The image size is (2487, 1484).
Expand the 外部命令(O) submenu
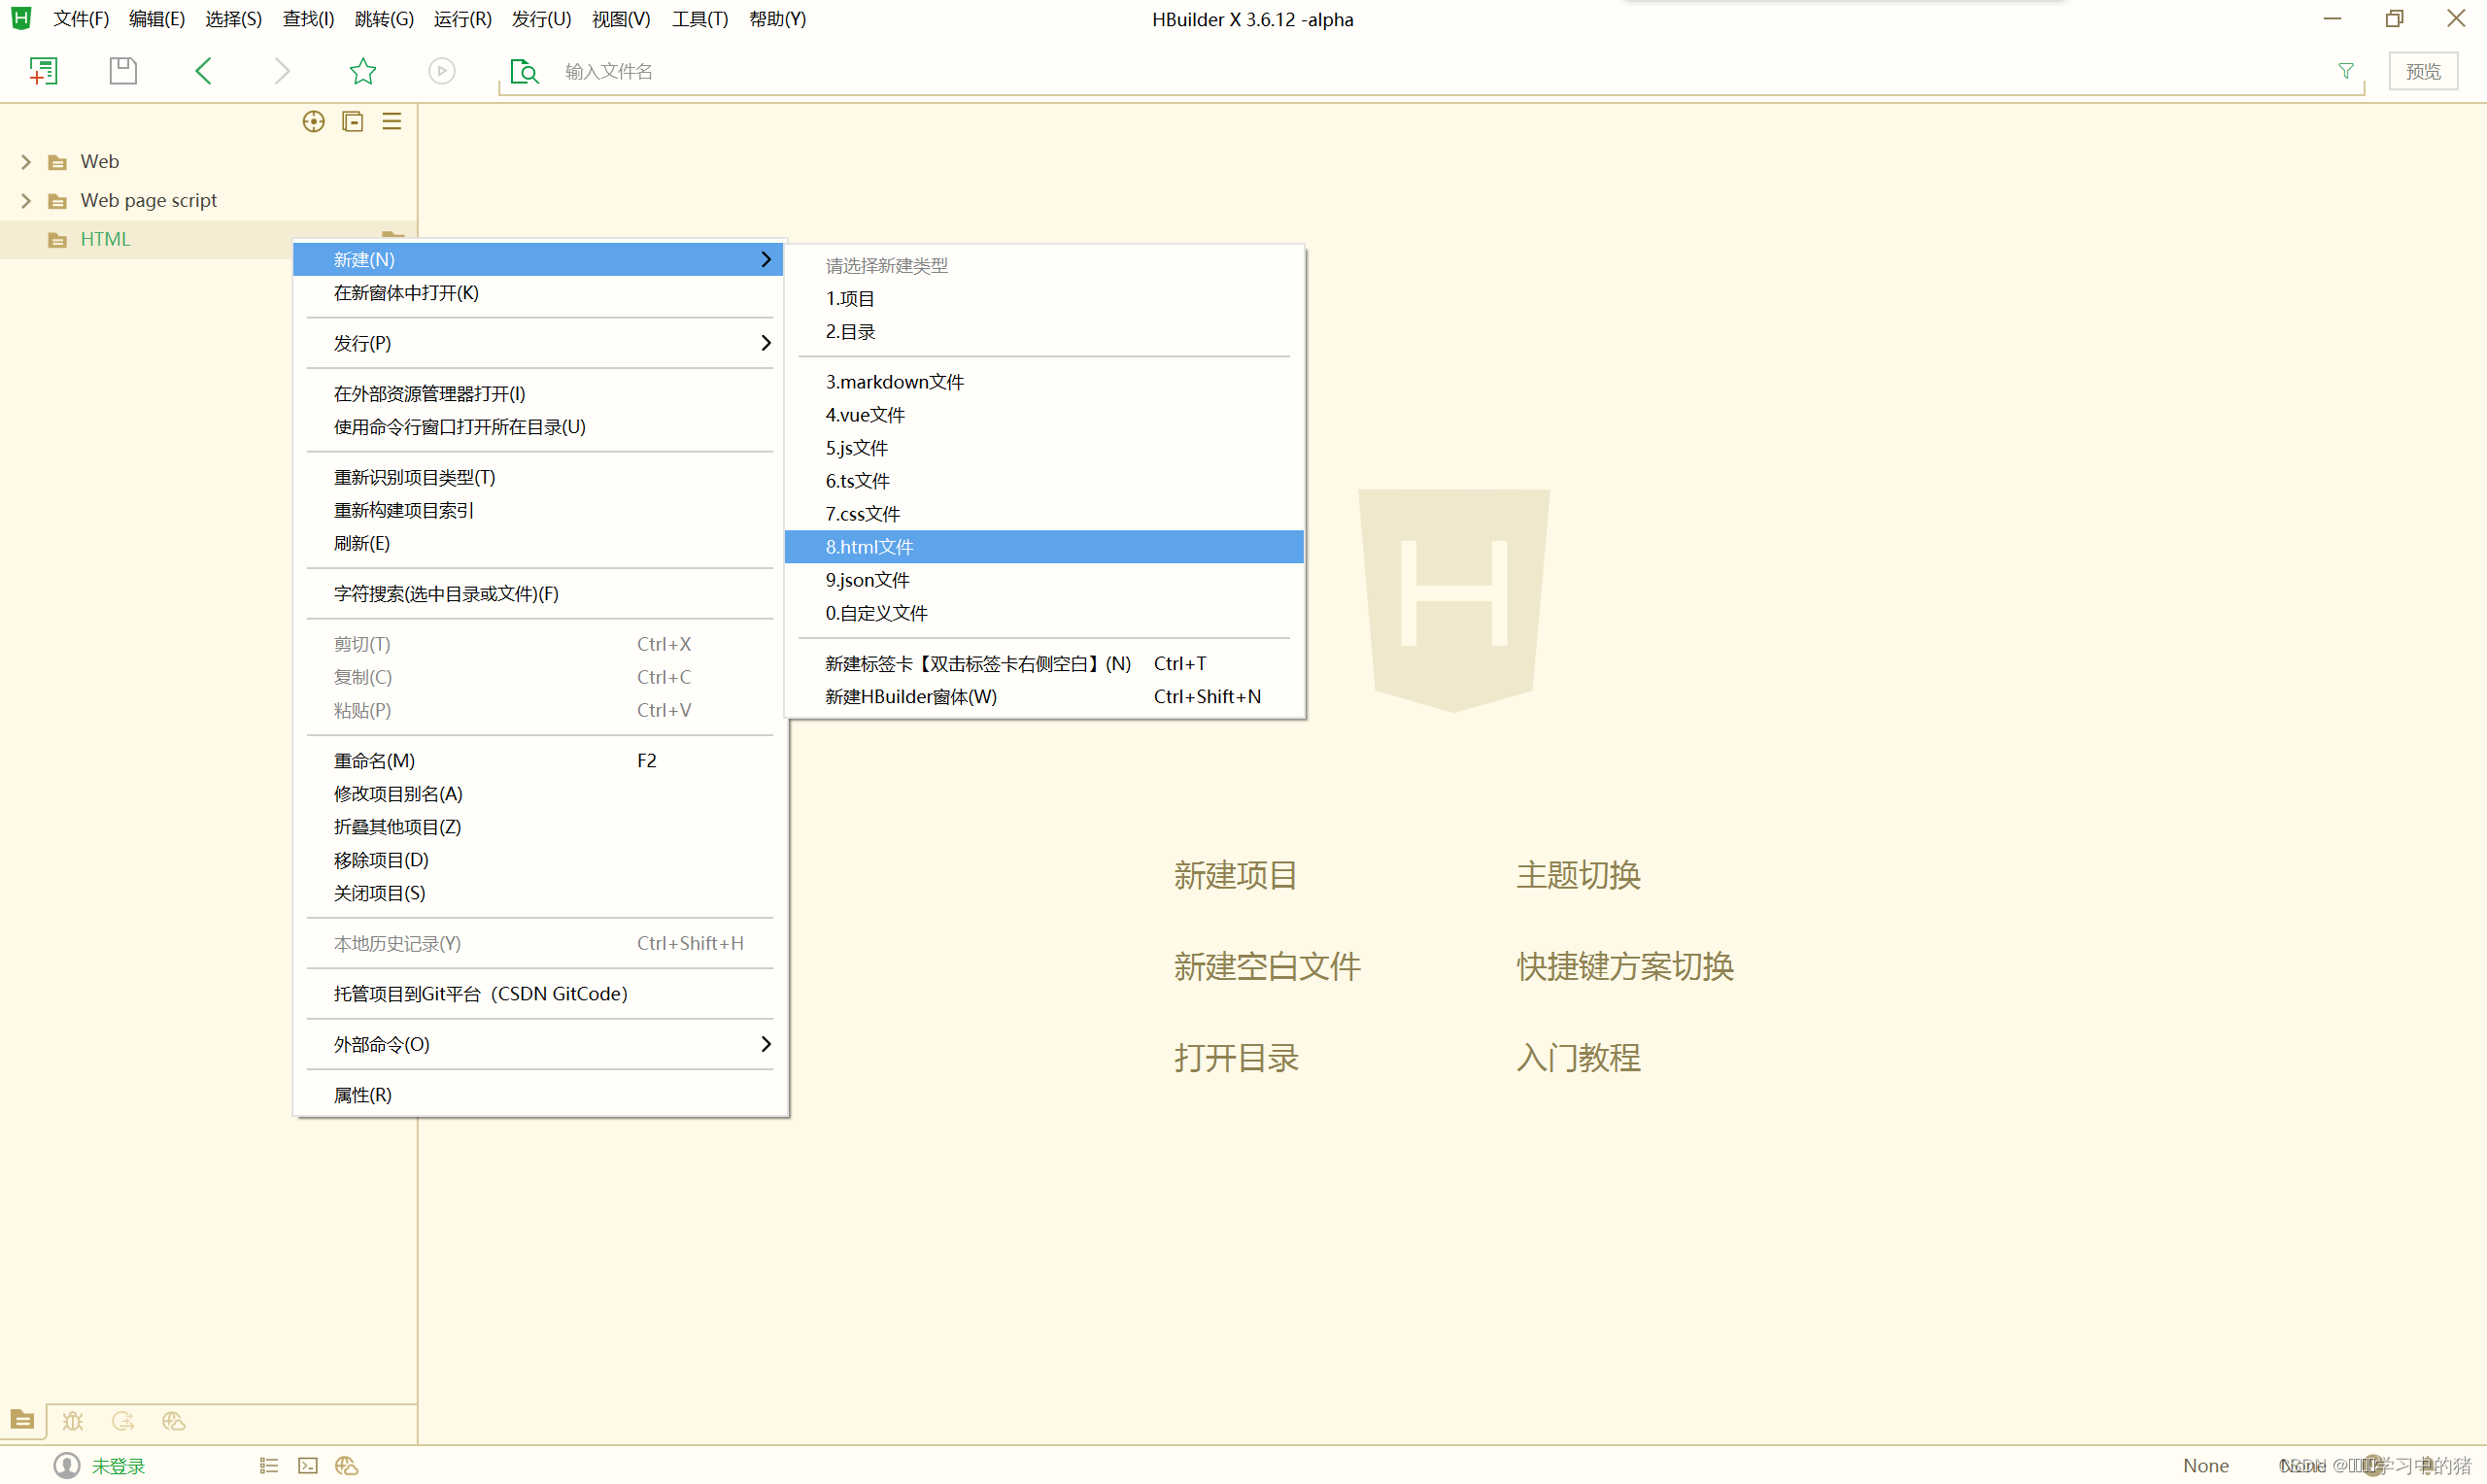pyautogui.click(x=540, y=1044)
